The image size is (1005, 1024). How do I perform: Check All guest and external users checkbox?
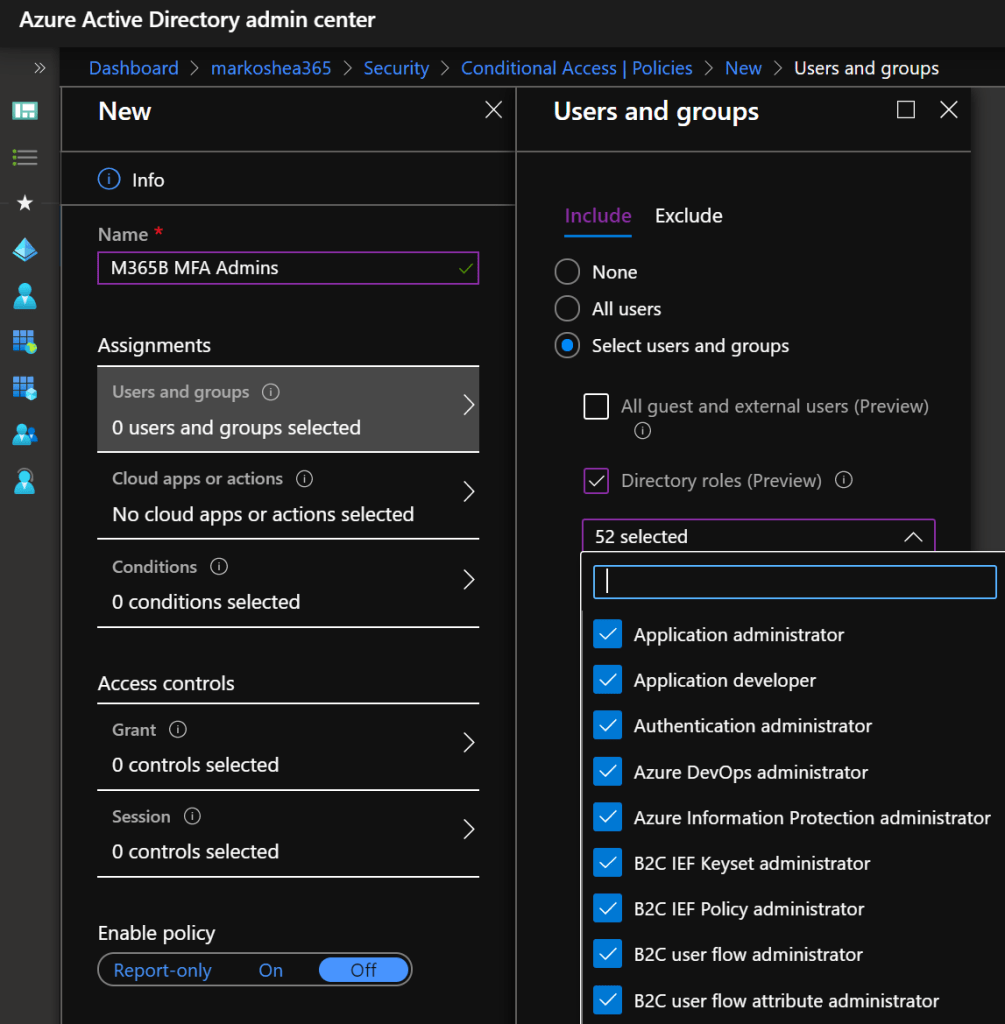(596, 406)
